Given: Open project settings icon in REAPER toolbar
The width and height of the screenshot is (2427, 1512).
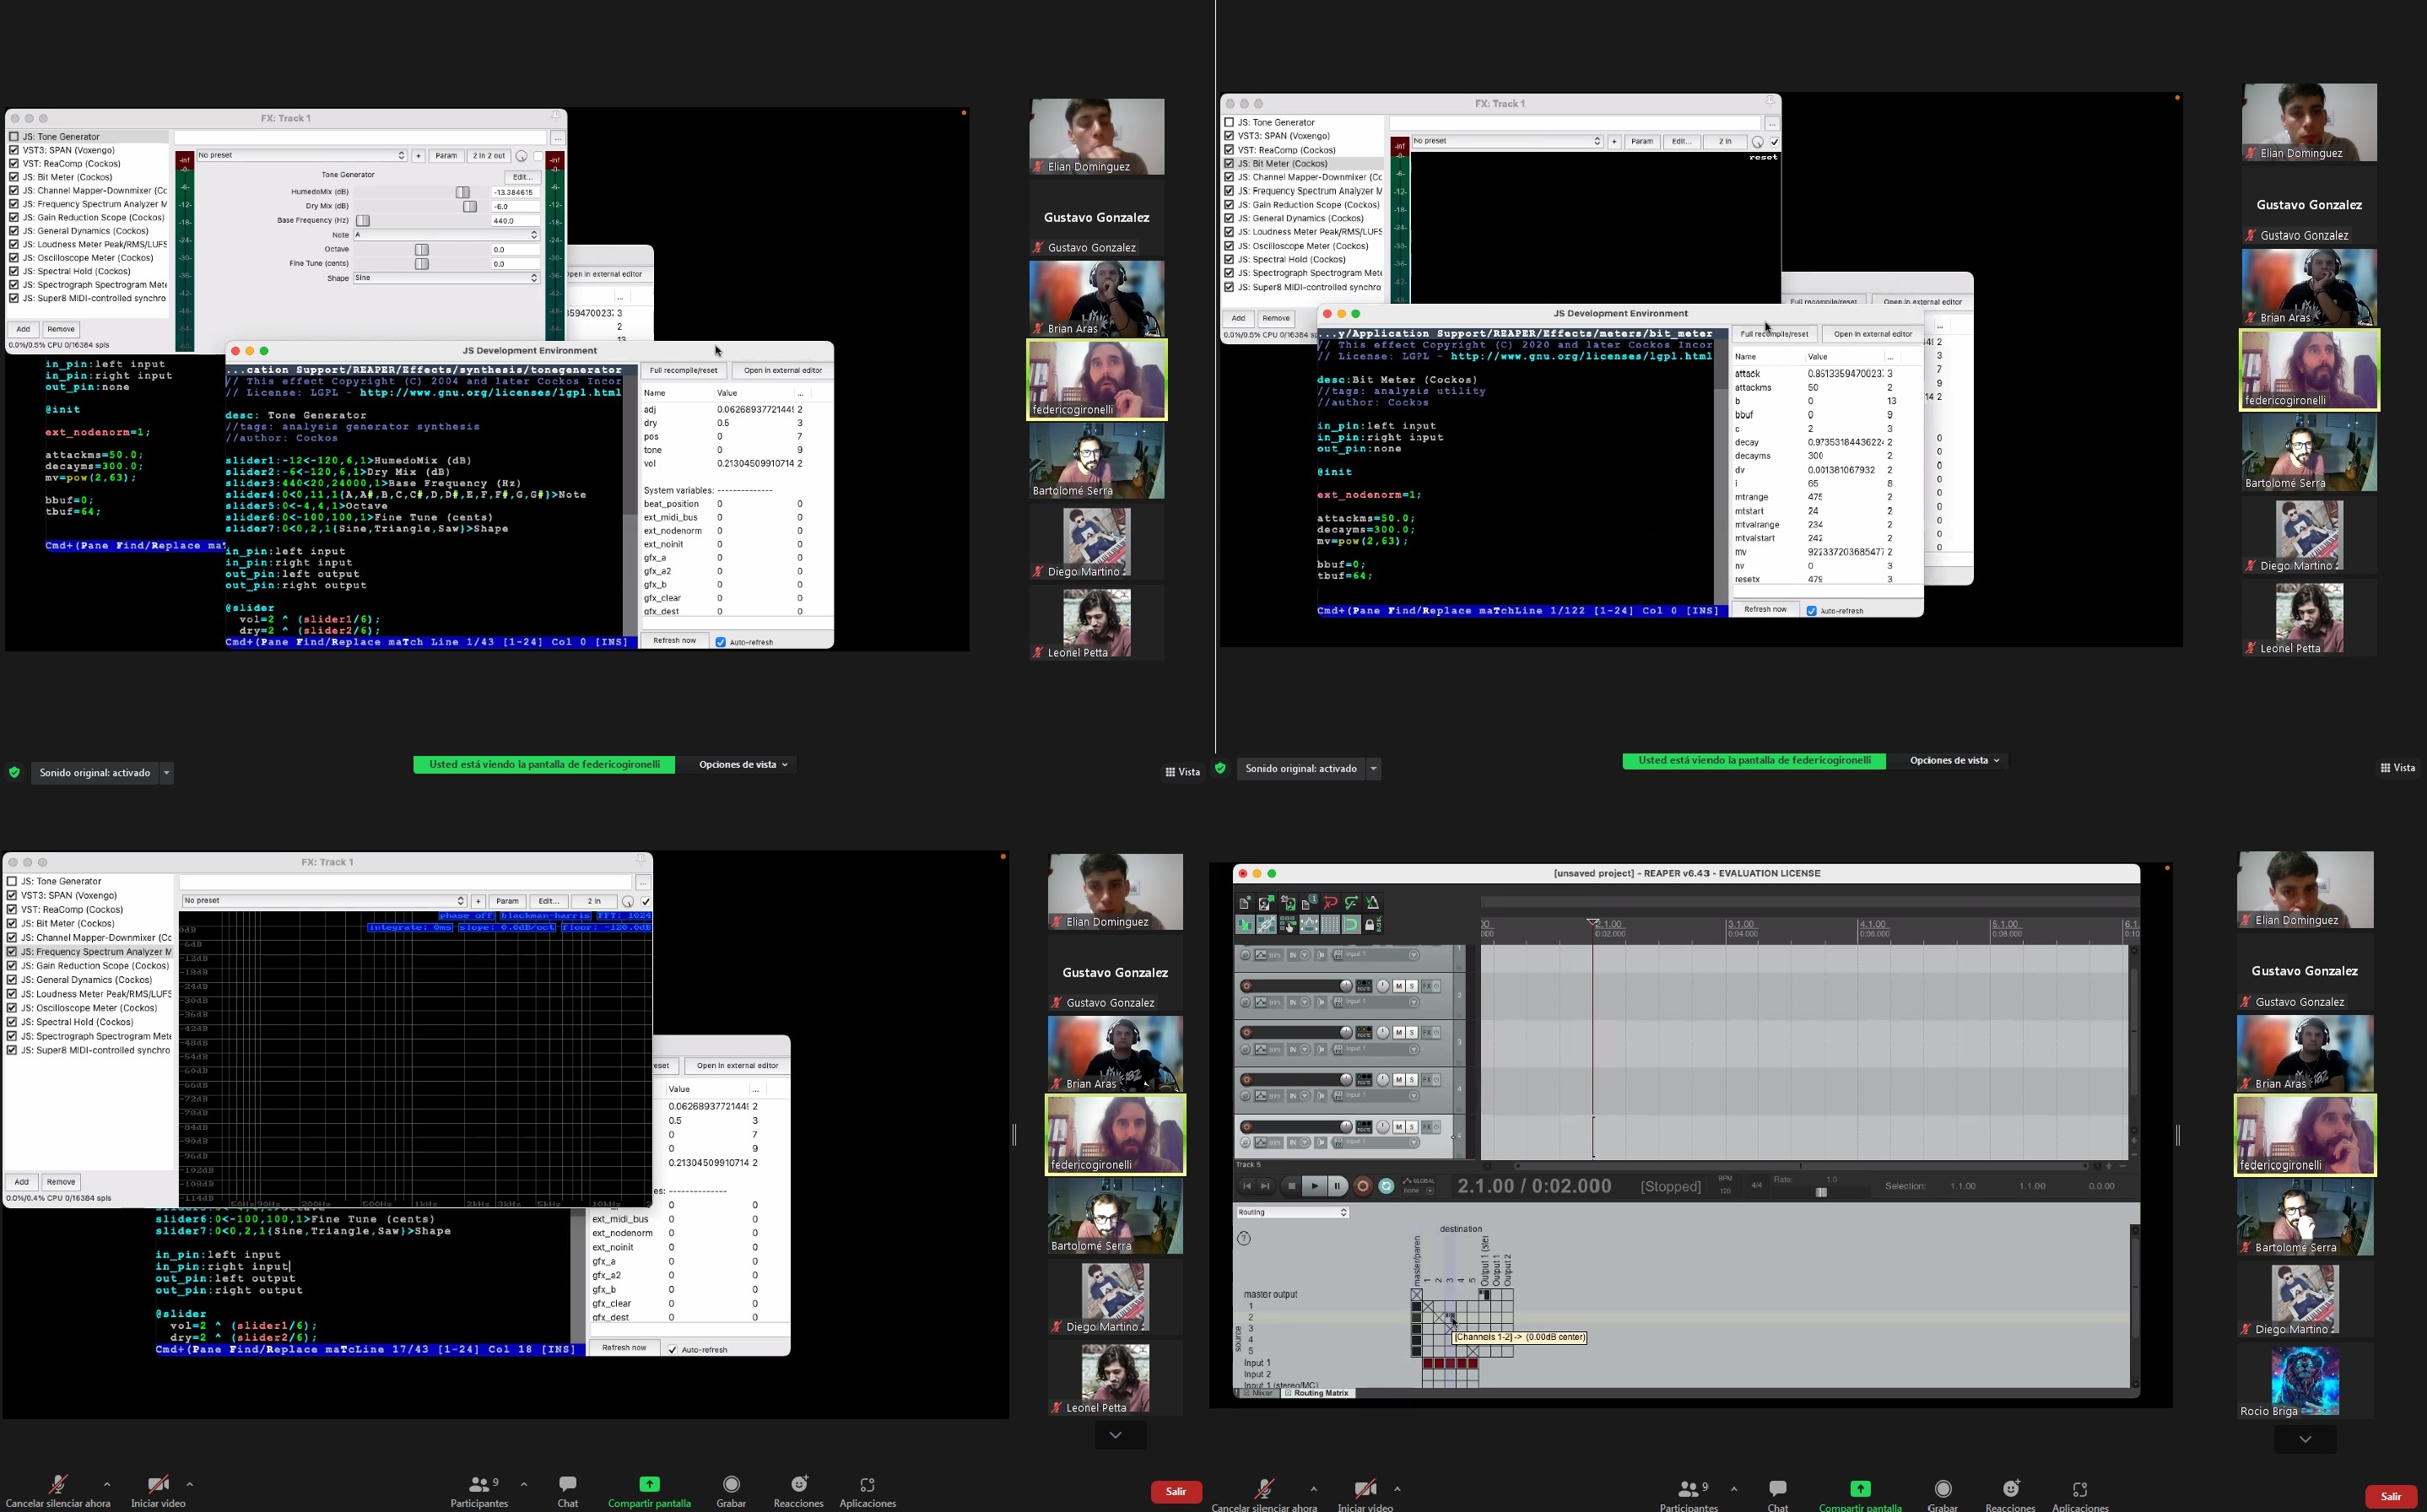Looking at the screenshot, I should click(1308, 903).
